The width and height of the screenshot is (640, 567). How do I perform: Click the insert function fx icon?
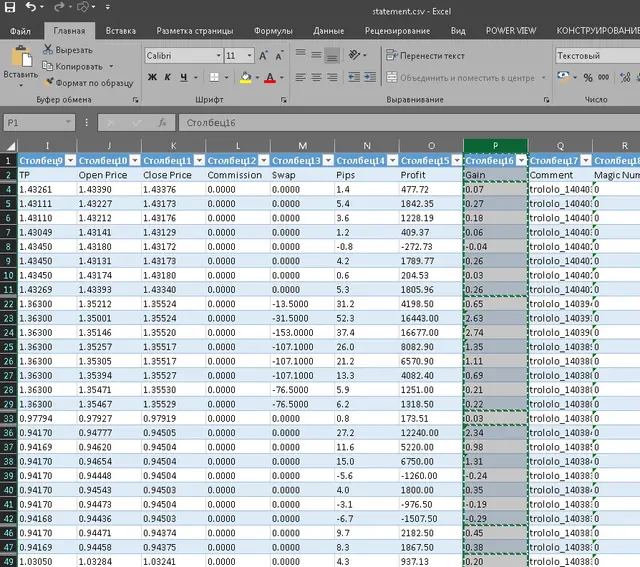162,122
